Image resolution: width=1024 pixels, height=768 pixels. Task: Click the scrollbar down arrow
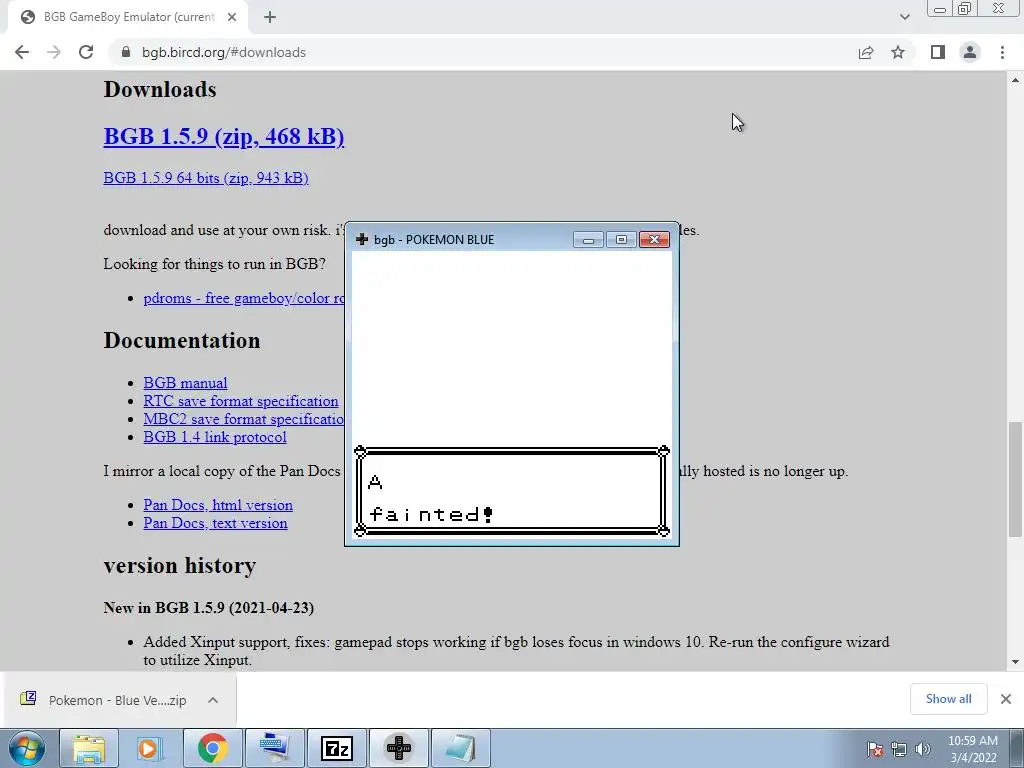pos(1015,662)
